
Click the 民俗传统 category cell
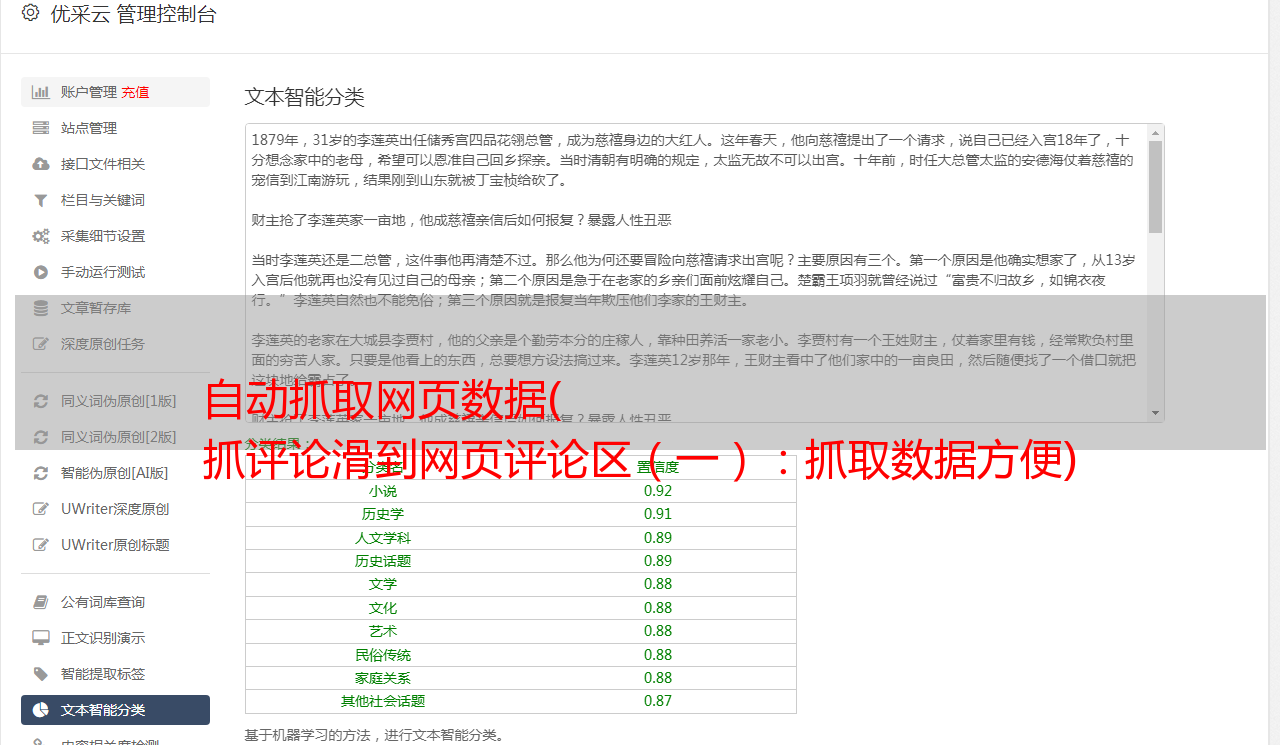383,655
